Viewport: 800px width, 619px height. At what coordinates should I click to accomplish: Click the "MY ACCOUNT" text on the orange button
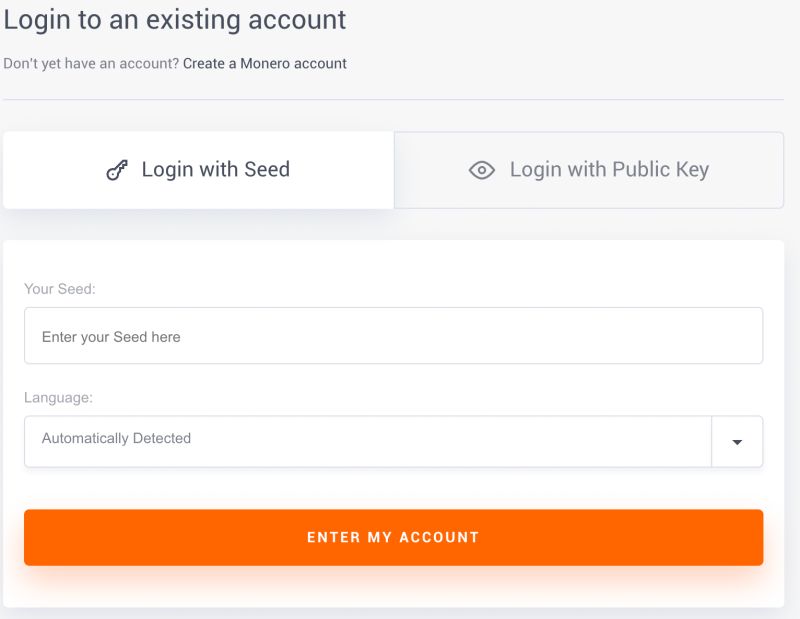tap(423, 537)
